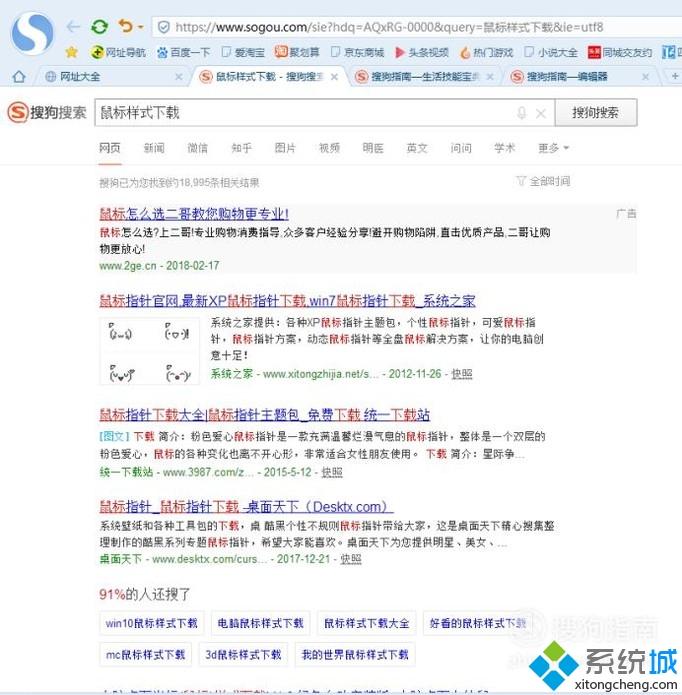This screenshot has width=682, height=695.
Task: Open 快照 for 桌面天下 result
Action: point(351,559)
